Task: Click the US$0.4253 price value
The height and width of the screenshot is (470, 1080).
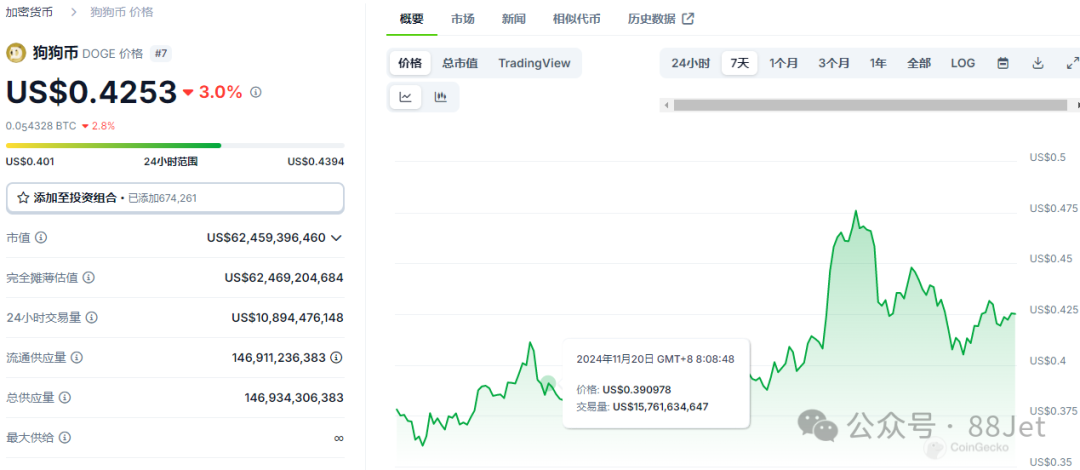Action: pos(92,92)
